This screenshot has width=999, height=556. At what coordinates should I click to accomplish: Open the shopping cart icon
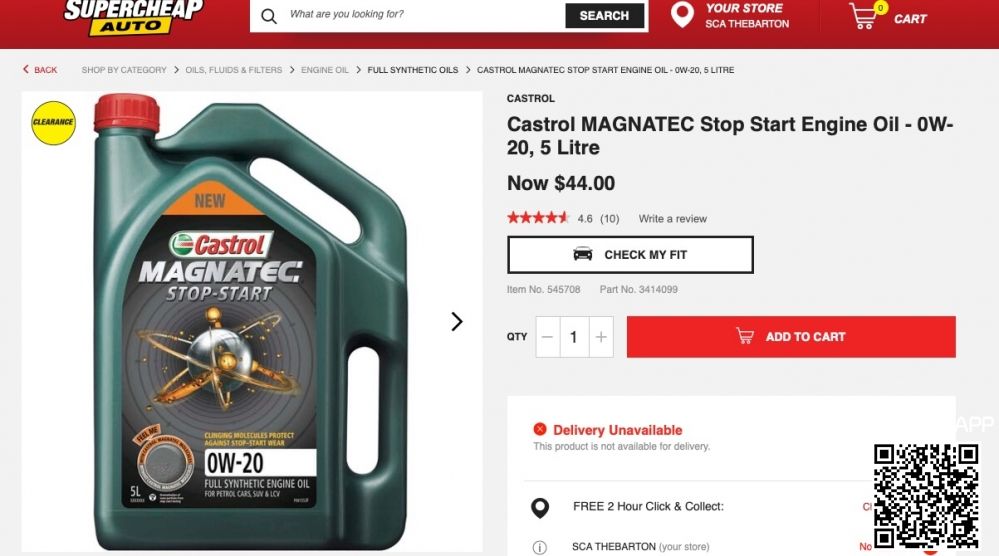tap(865, 15)
